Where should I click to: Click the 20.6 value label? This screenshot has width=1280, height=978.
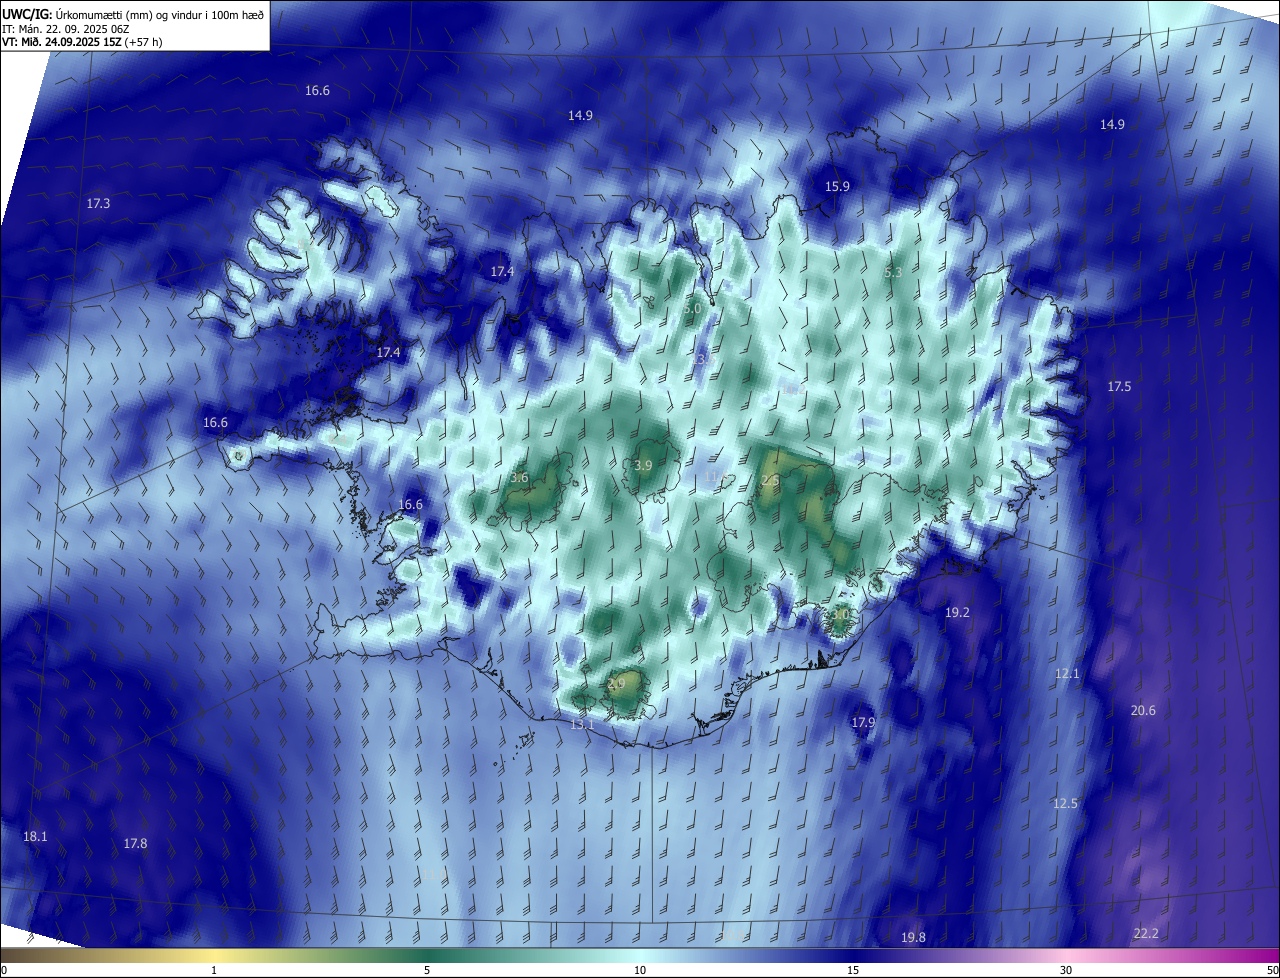coord(1143,711)
